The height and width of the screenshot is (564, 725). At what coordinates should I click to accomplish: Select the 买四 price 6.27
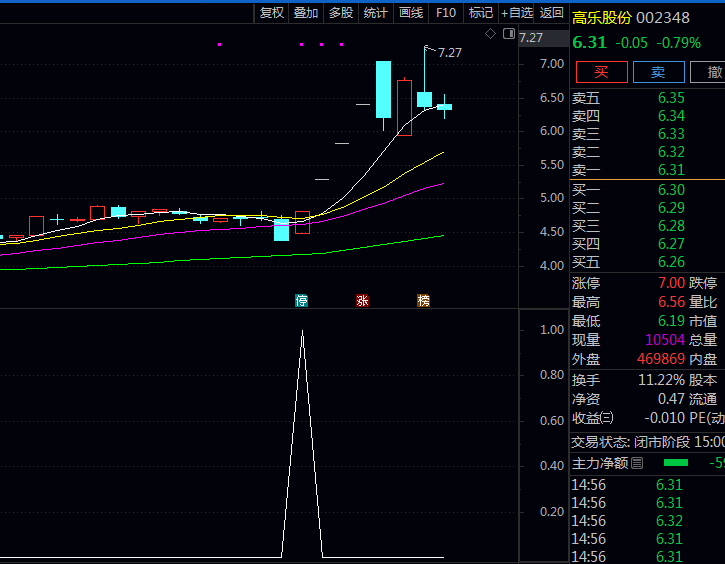[x=671, y=244]
